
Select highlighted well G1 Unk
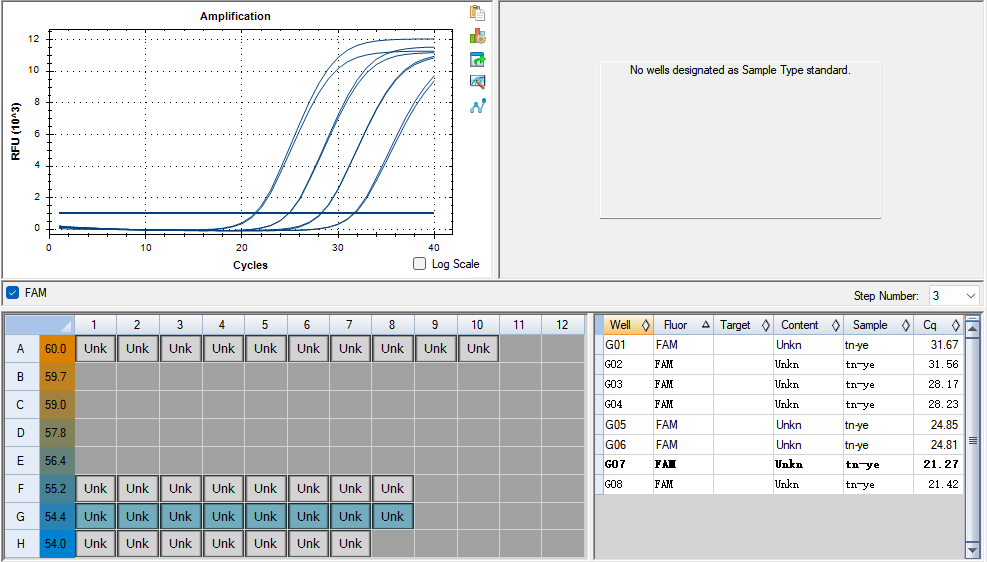pos(96,517)
